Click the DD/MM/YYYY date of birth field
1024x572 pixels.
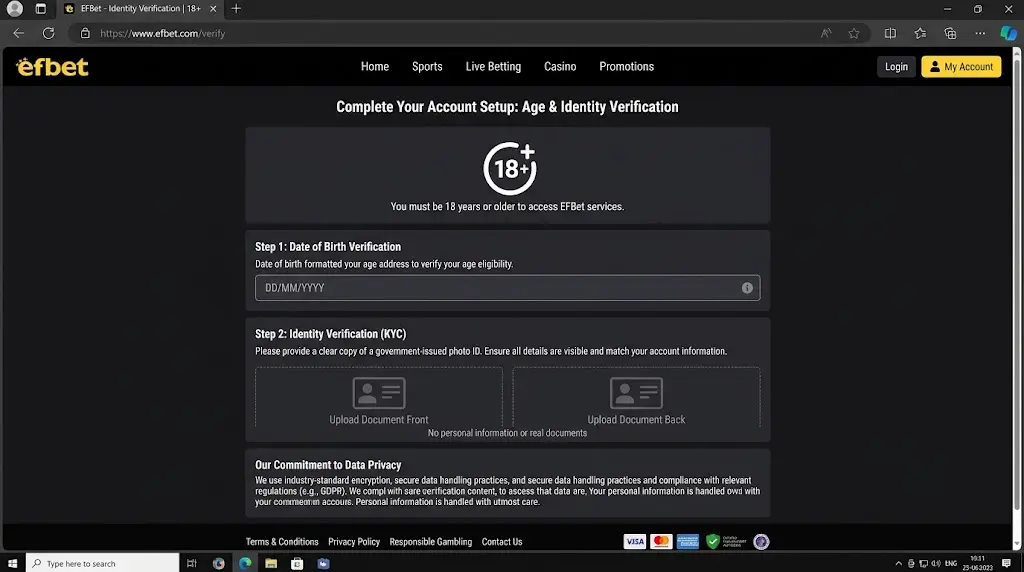tap(507, 288)
